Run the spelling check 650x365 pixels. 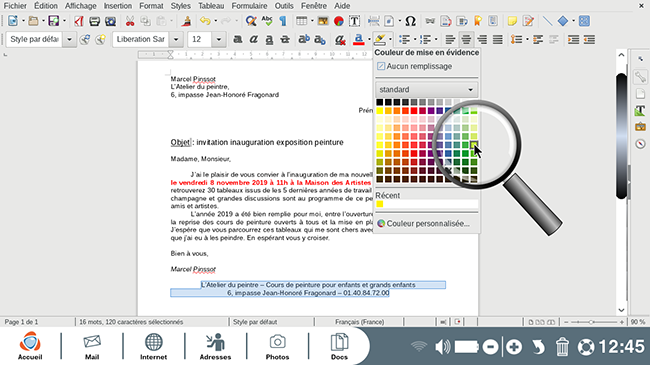tap(267, 21)
